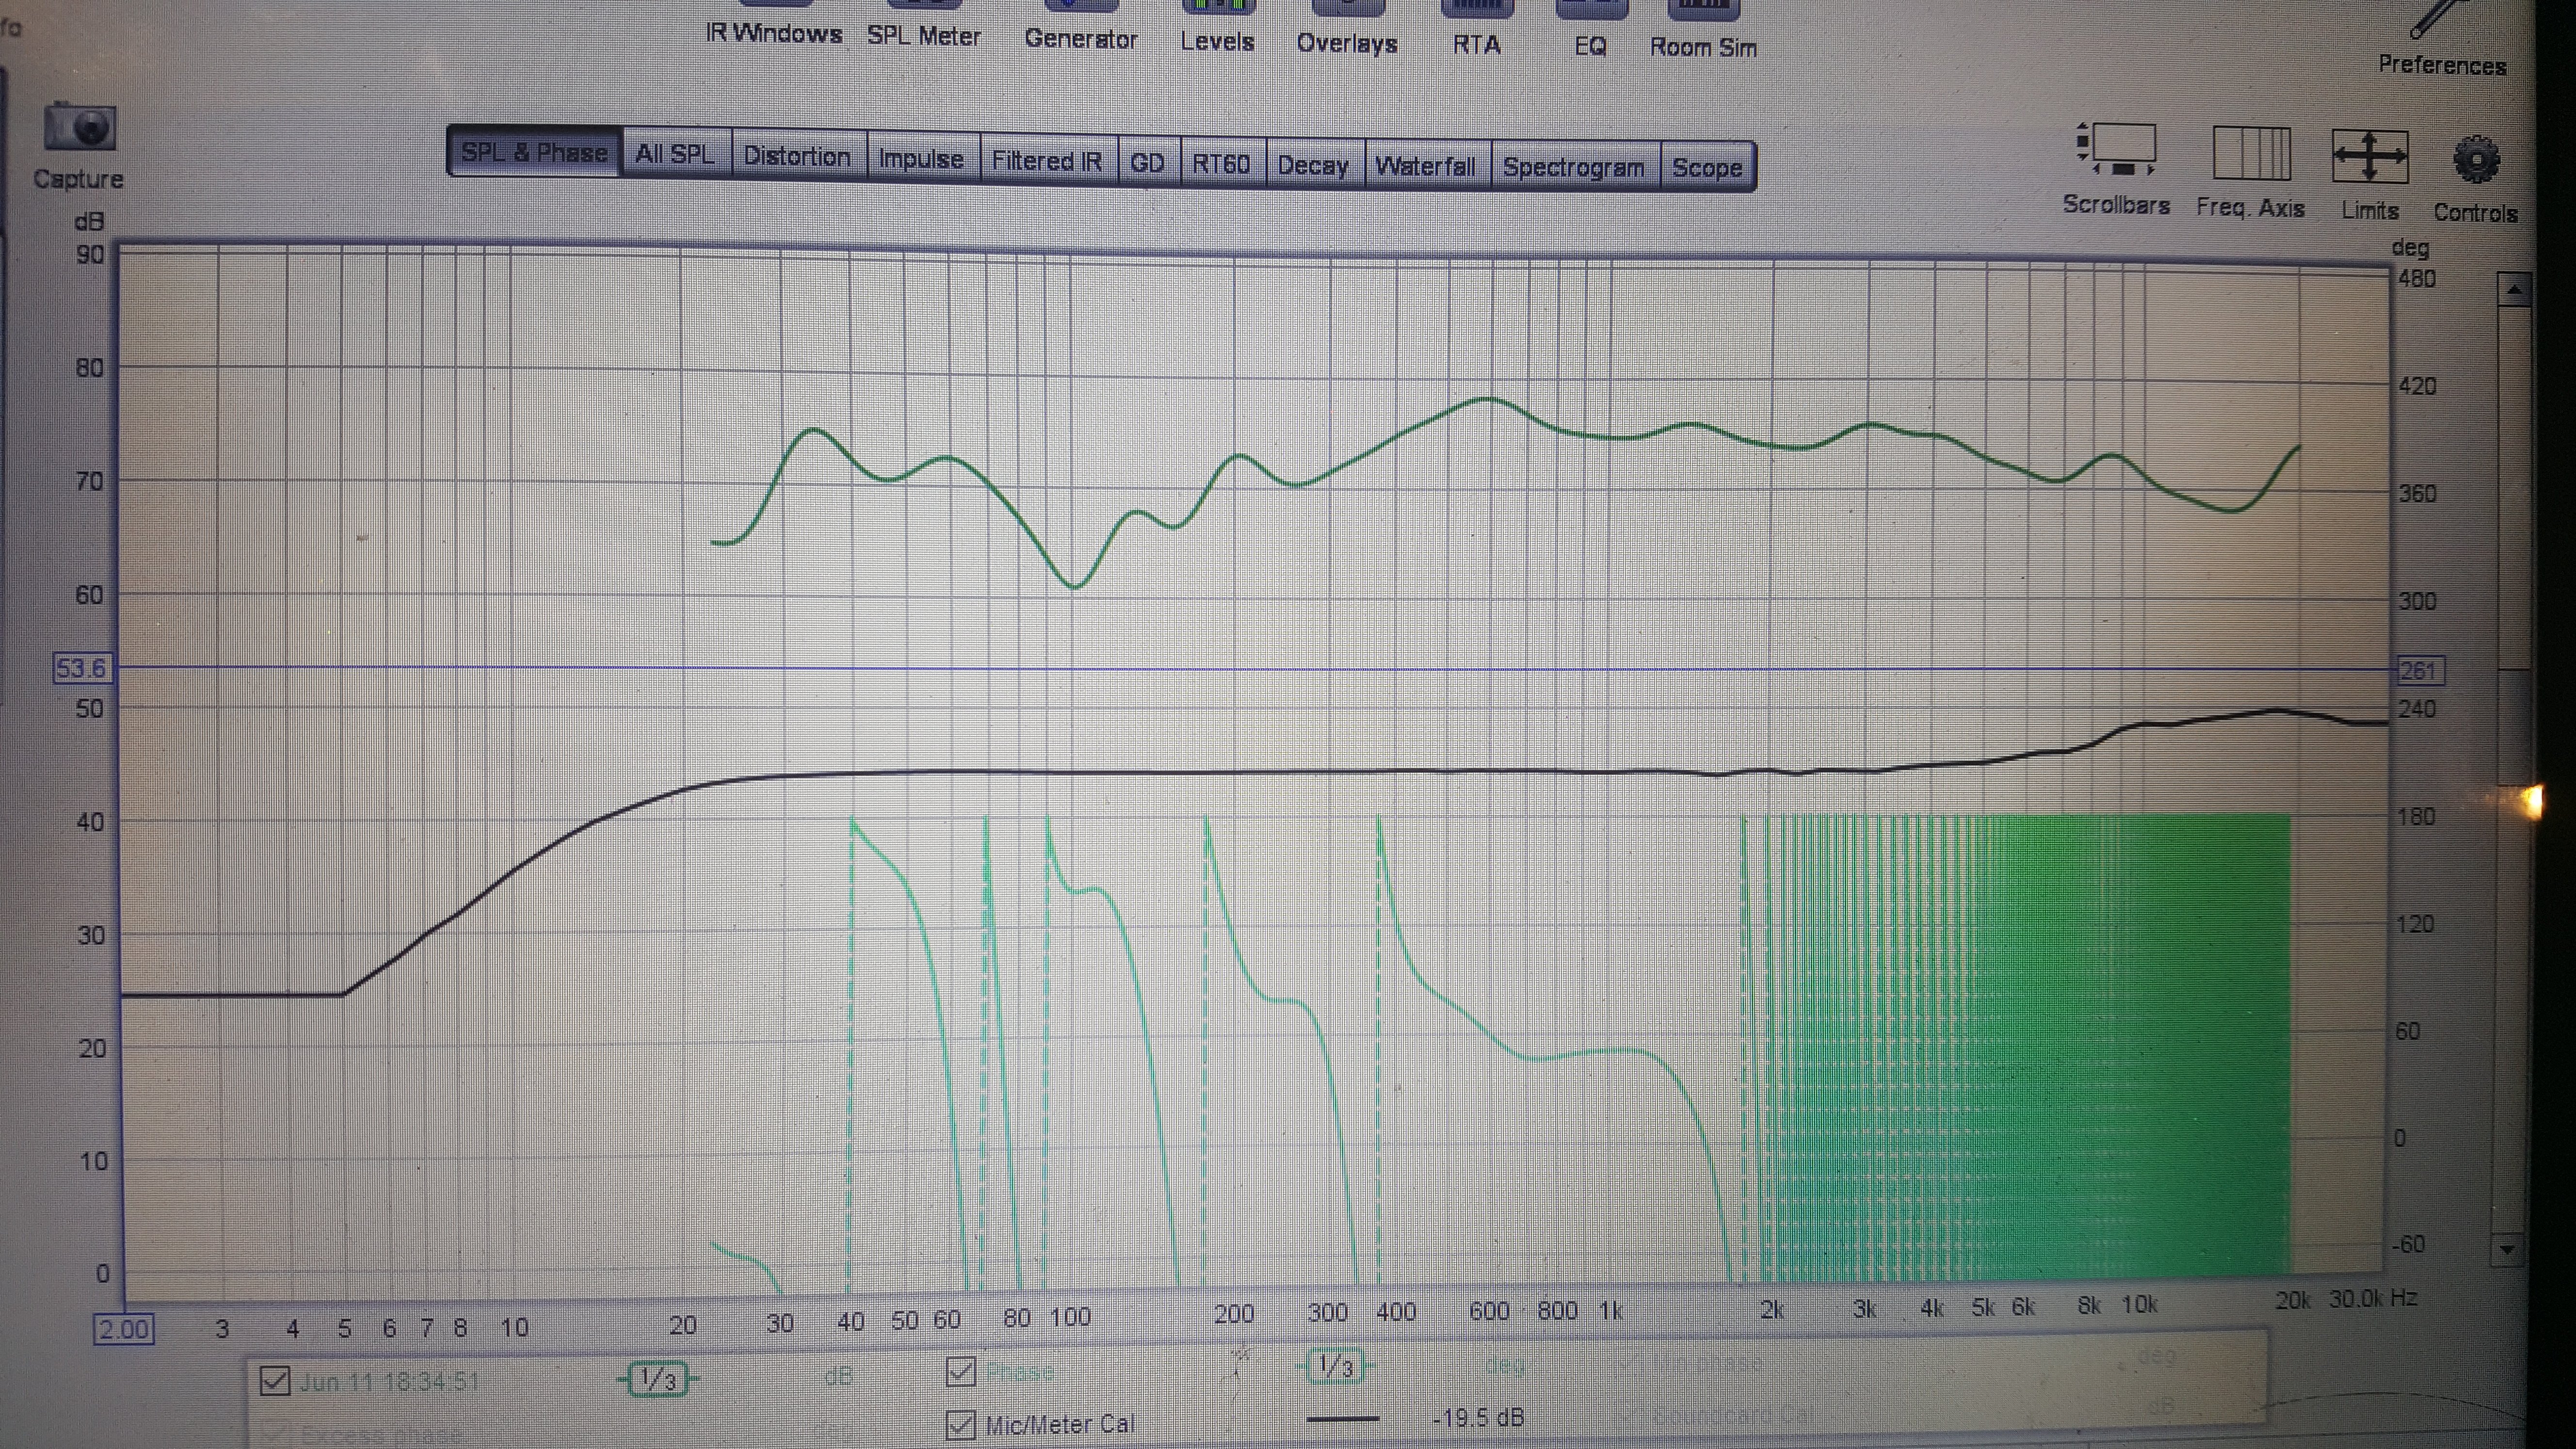The height and width of the screenshot is (1449, 2576).
Task: Switch to the Waterfall tab
Action: 1426,166
